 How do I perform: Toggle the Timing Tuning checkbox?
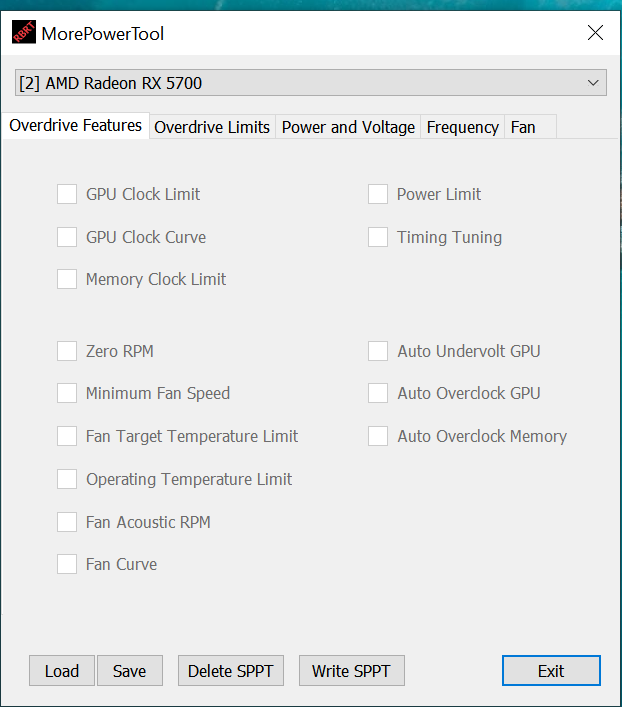[378, 237]
